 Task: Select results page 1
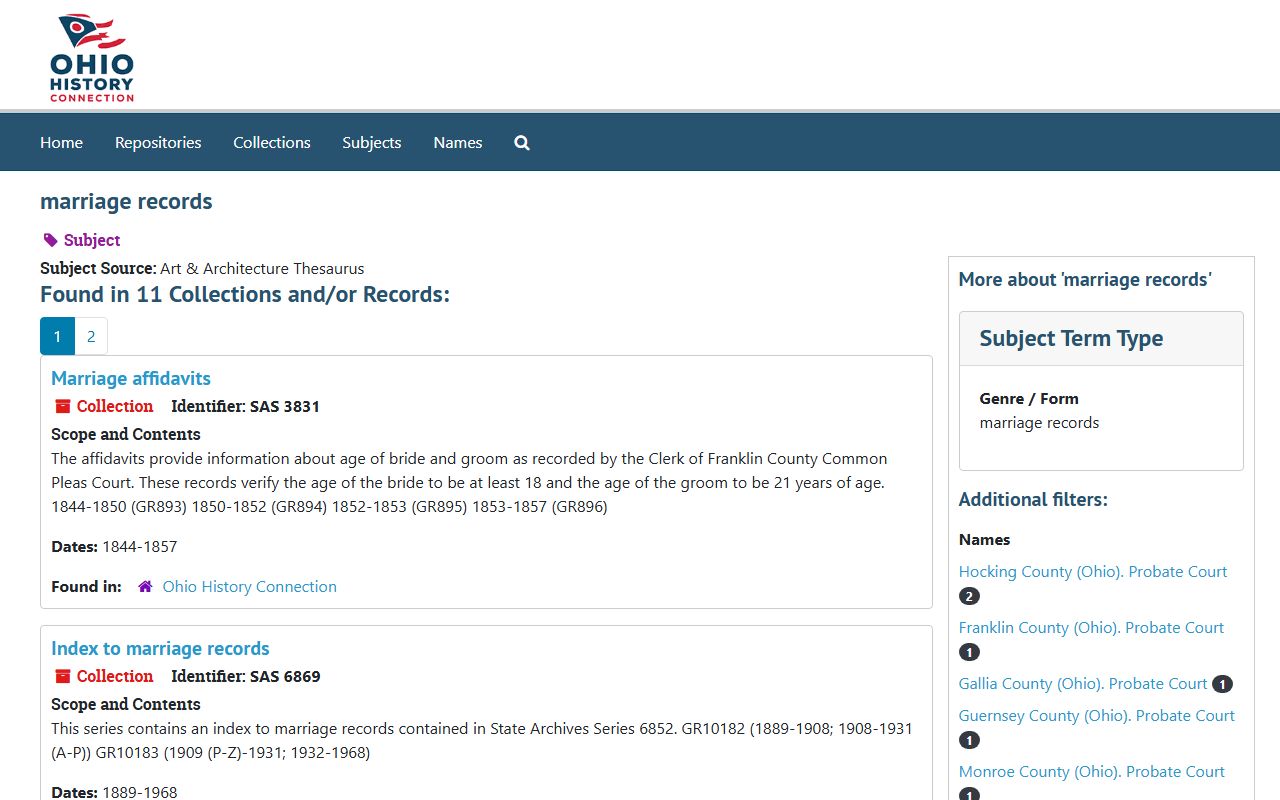57,336
